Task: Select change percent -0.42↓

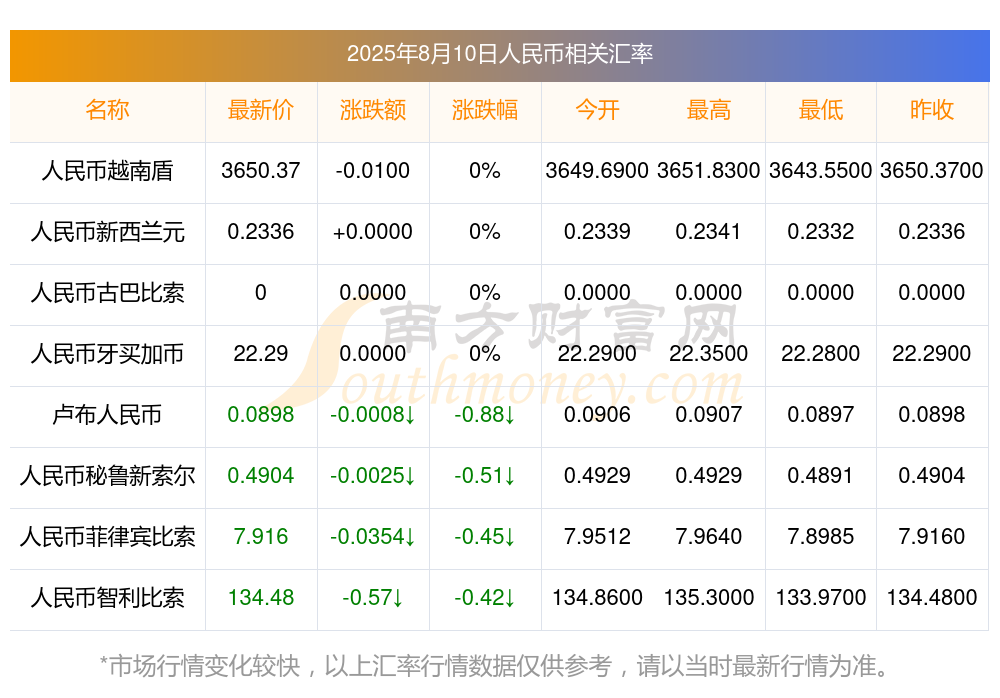Action: coord(485,598)
